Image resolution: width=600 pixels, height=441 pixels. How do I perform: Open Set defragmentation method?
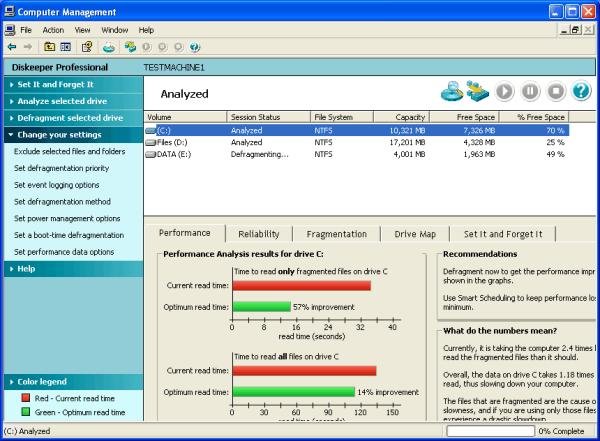click(x=62, y=202)
